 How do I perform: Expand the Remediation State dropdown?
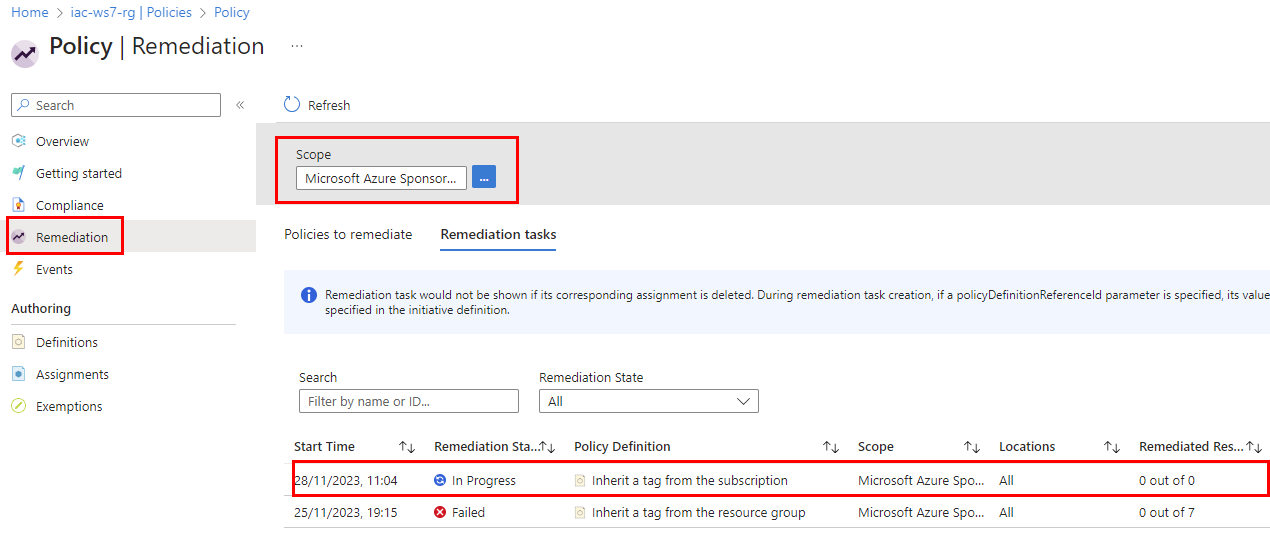tap(648, 401)
